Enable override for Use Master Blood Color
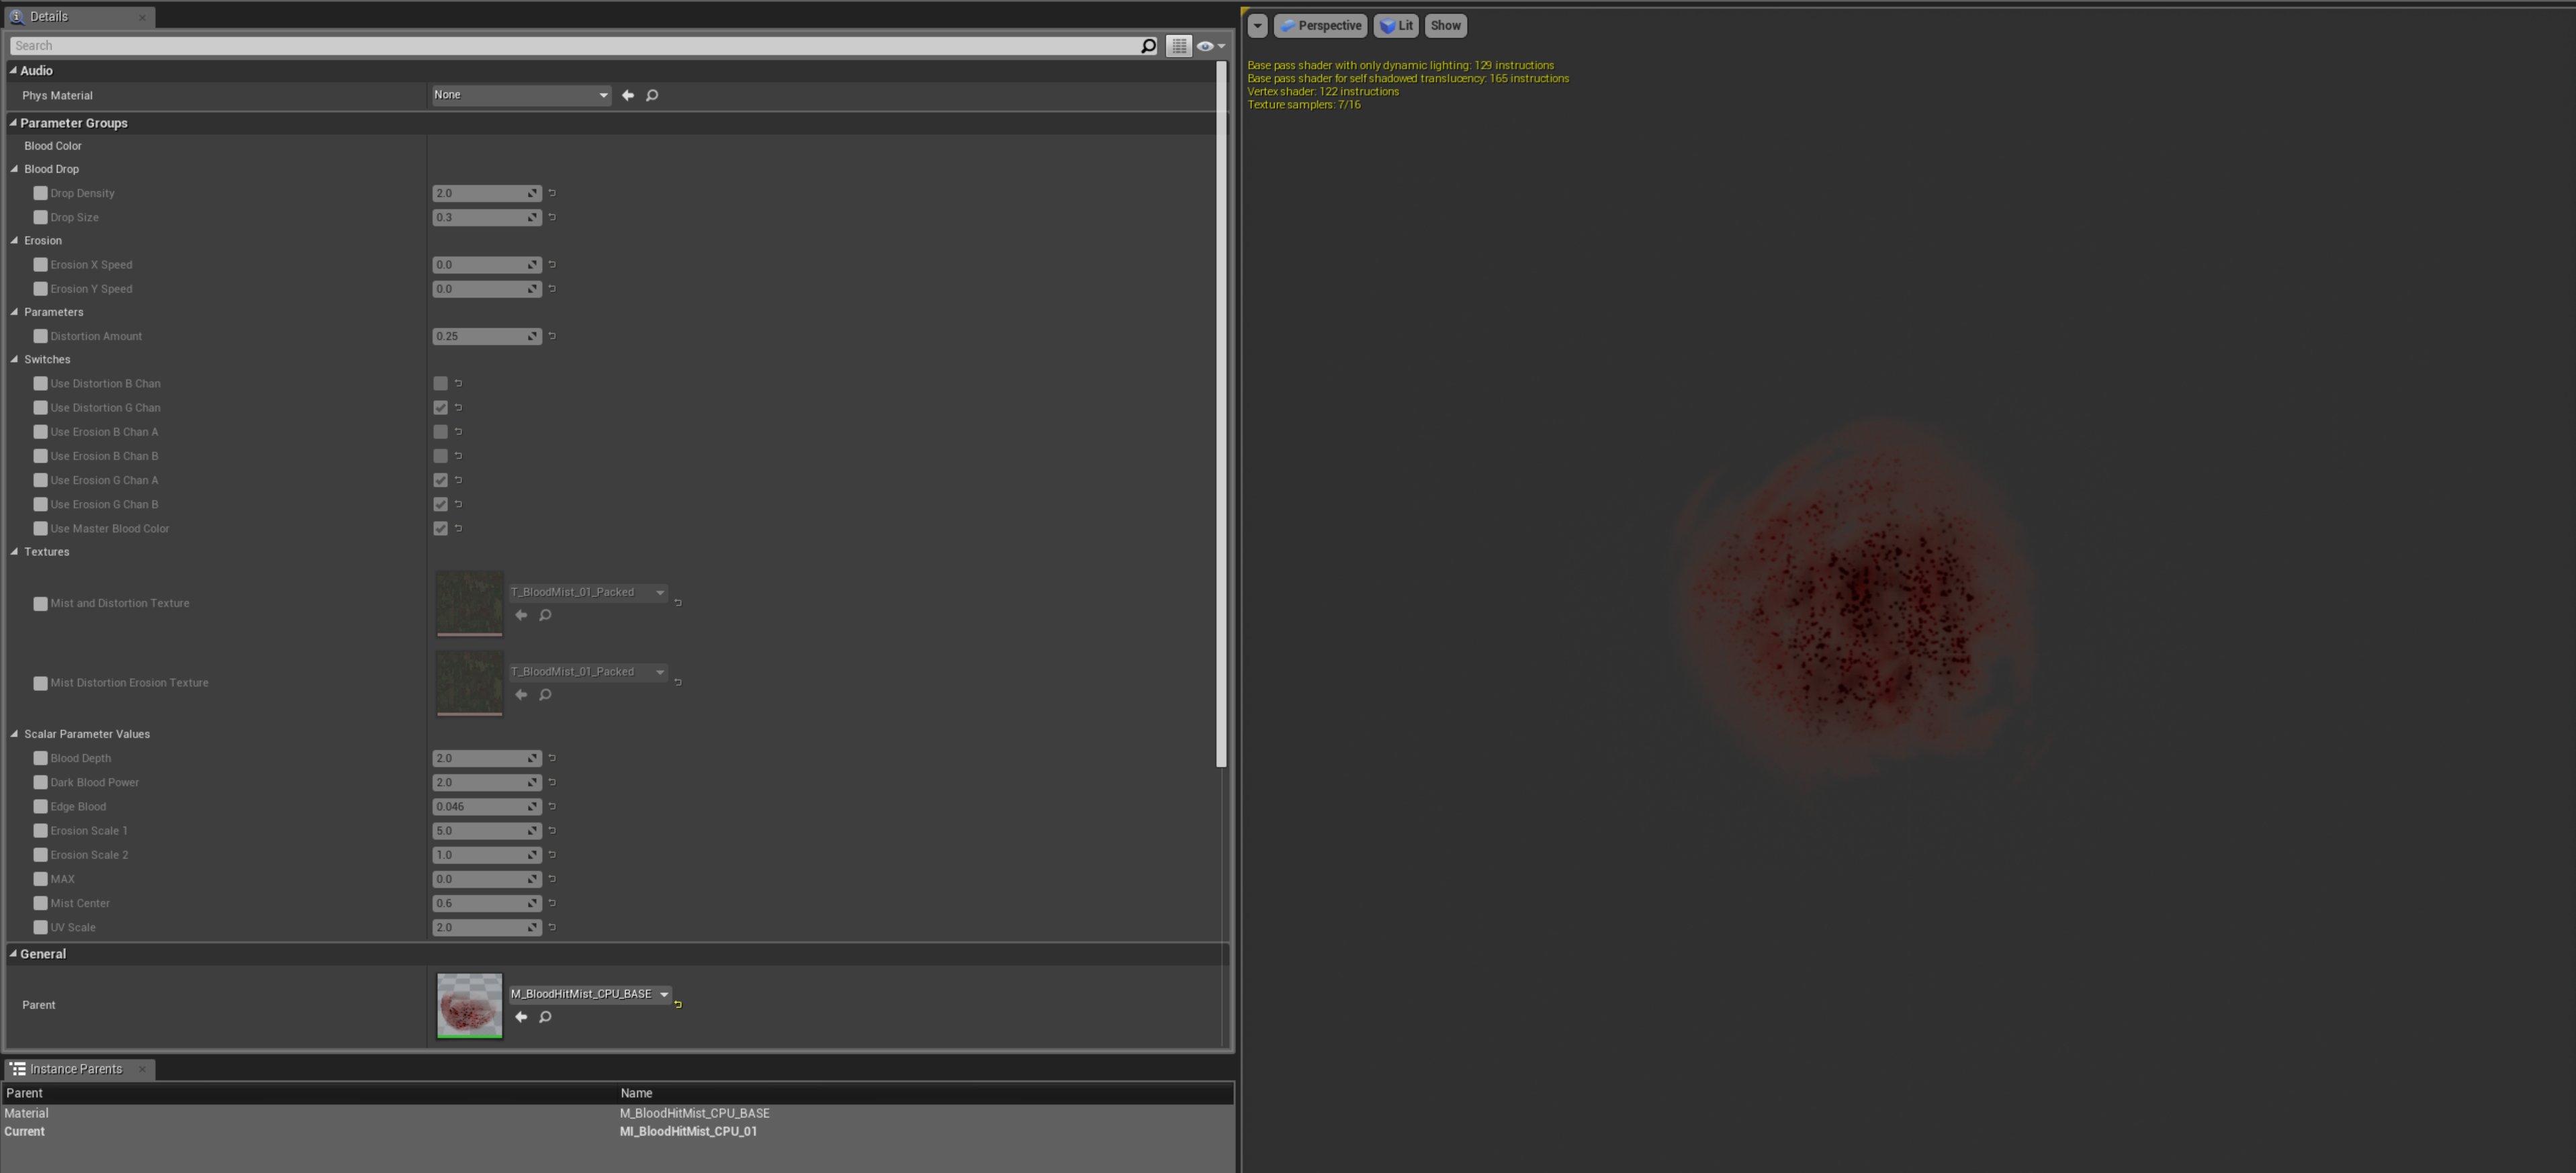Viewport: 2576px width, 1173px height. pos(40,528)
